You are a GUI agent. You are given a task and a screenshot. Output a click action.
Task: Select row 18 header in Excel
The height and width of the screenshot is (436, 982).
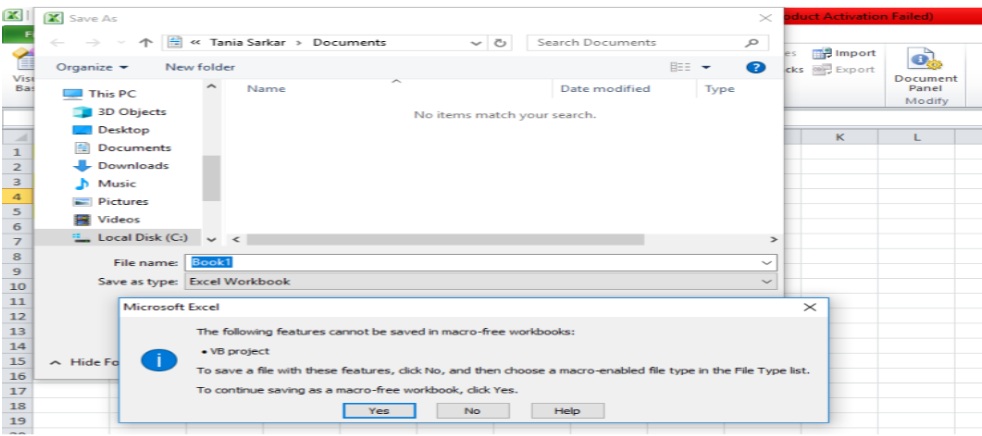17,406
